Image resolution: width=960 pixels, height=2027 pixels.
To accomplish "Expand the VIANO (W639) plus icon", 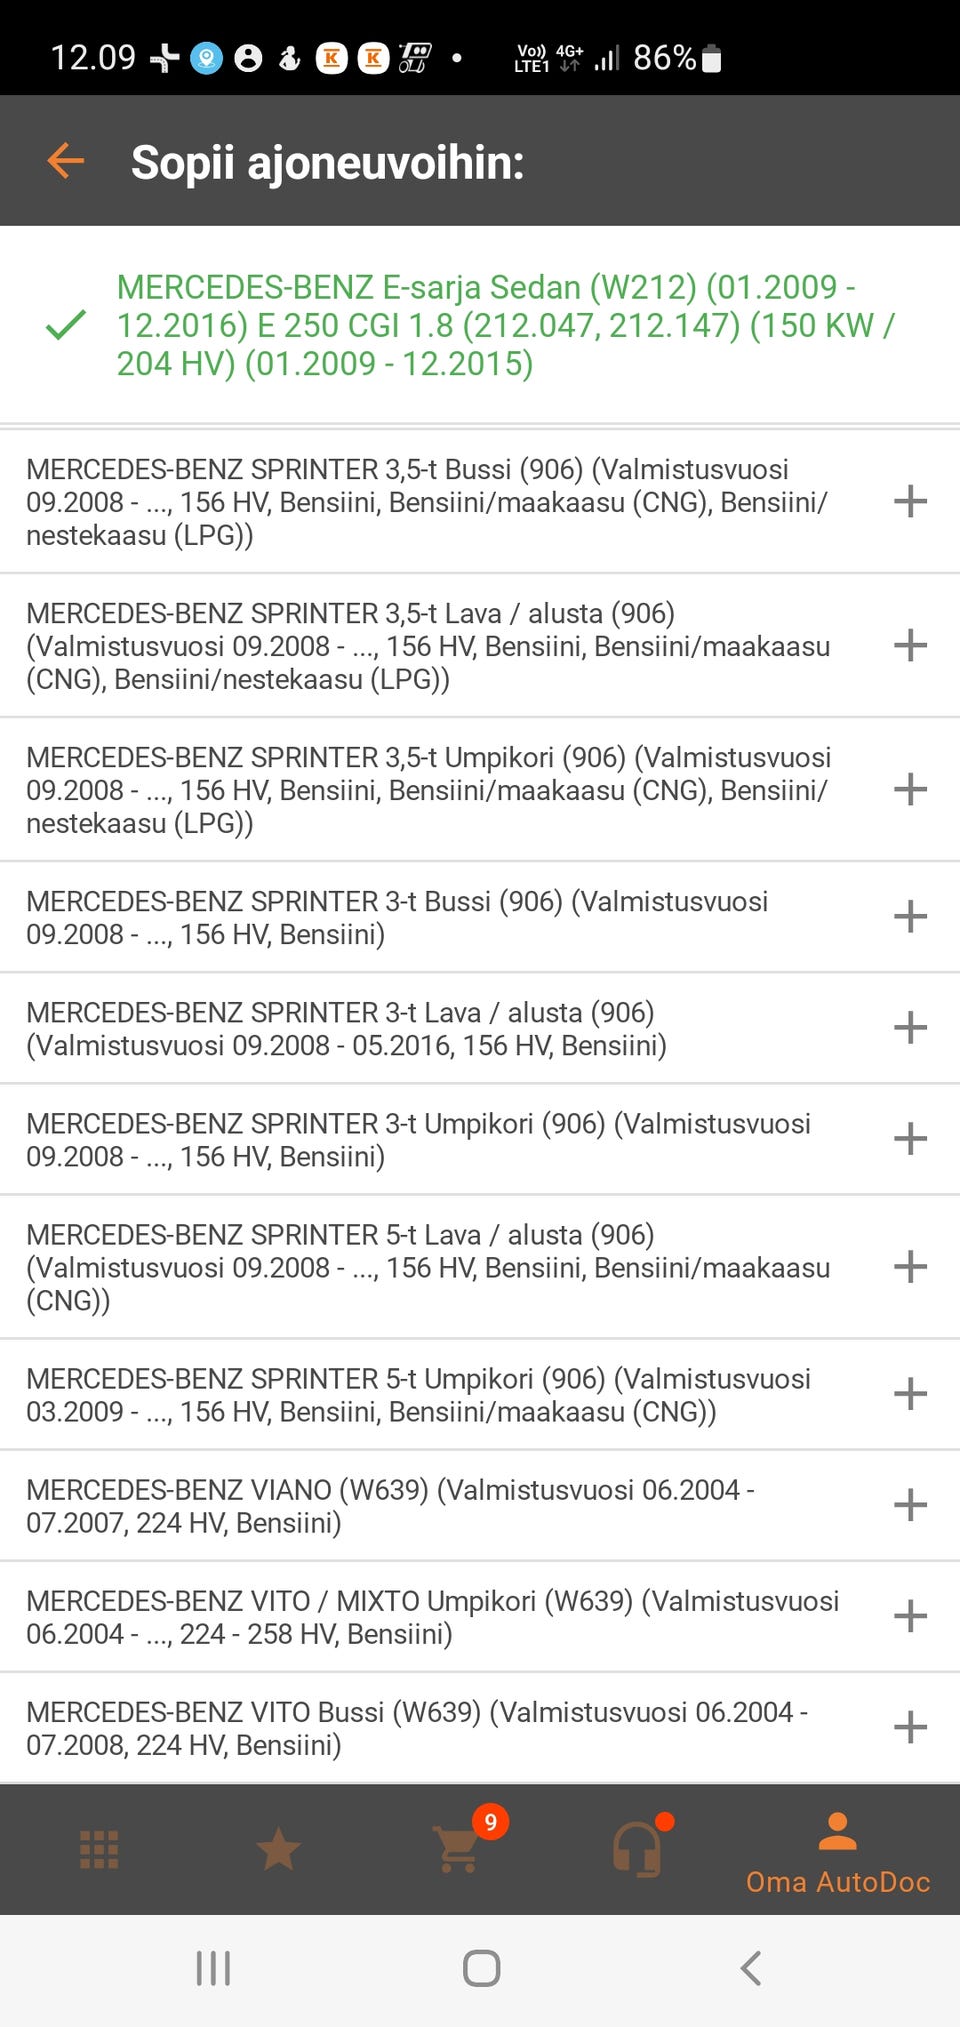I will click(x=910, y=1505).
